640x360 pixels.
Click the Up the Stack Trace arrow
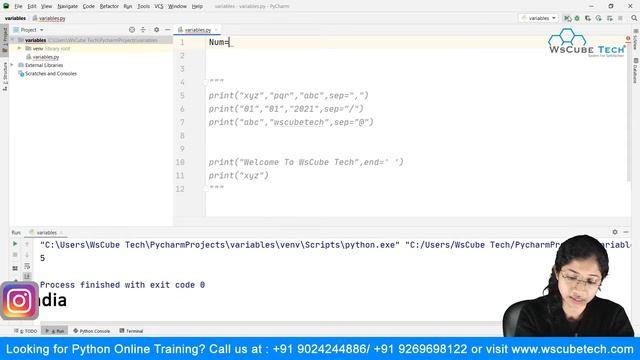tap(27, 244)
